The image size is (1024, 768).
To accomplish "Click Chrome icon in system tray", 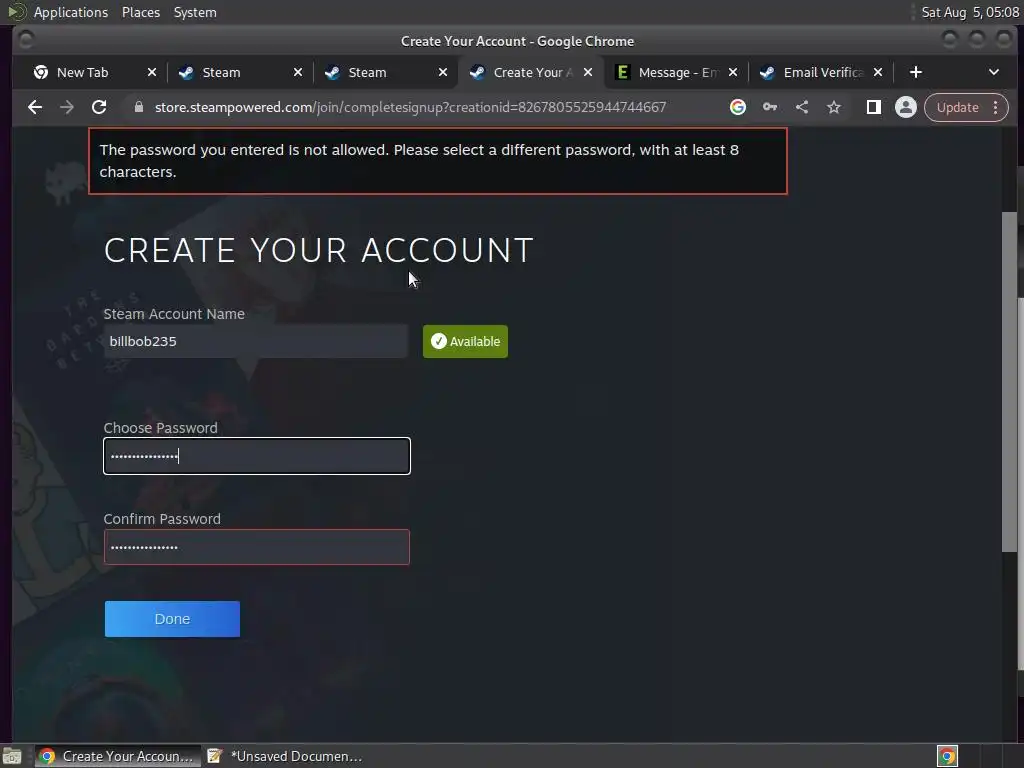I will (947, 756).
